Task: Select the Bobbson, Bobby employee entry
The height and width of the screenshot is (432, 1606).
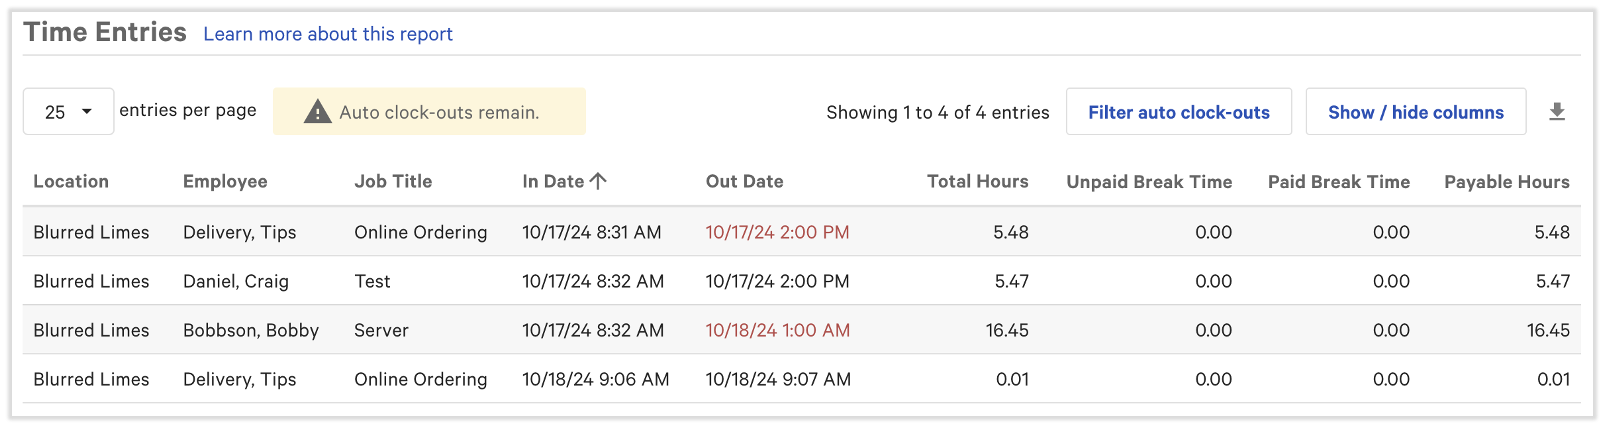Action: 251,330
